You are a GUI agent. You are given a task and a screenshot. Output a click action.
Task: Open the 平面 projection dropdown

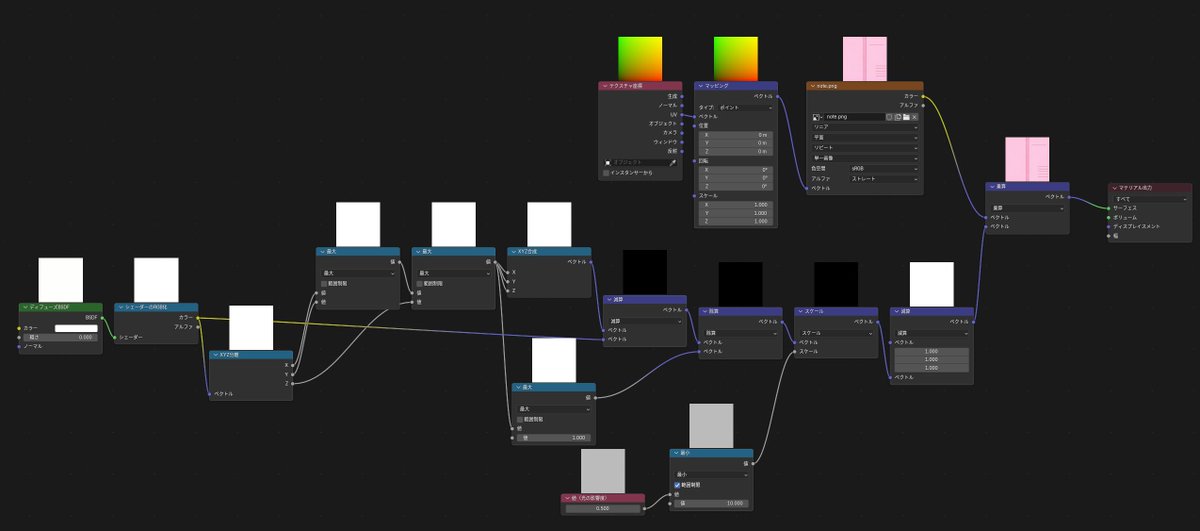click(x=865, y=137)
